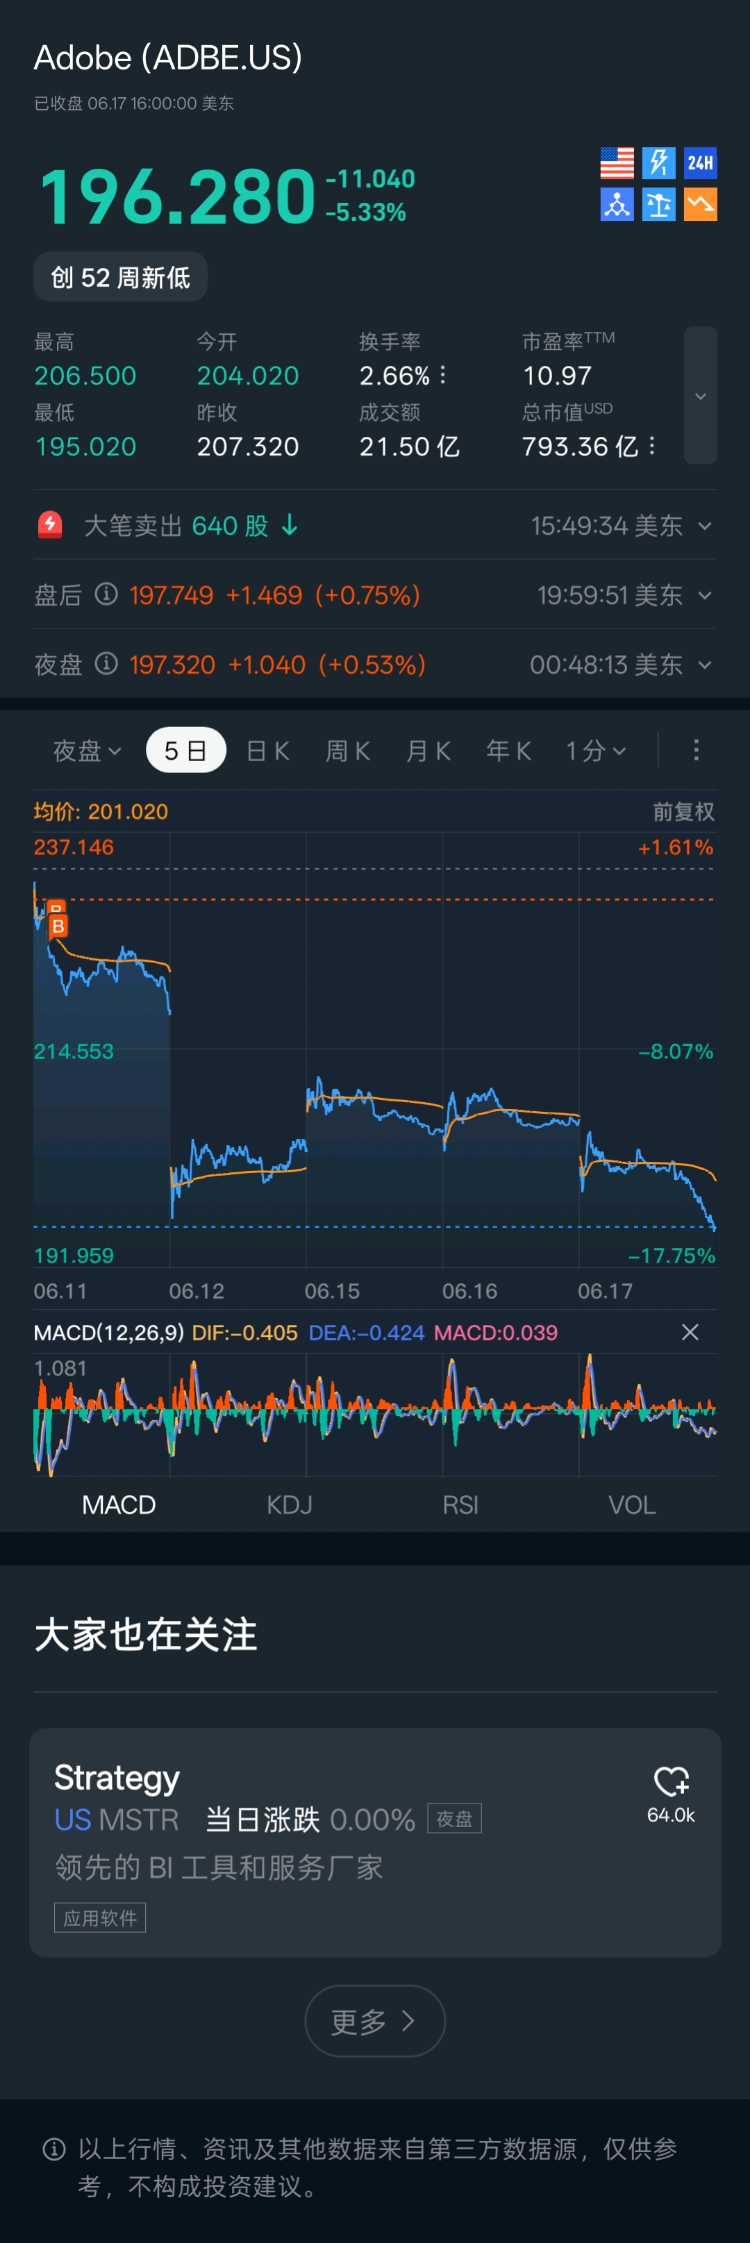Screen dimensions: 750x2243
Task: Tap the network nodes icon
Action: click(617, 204)
